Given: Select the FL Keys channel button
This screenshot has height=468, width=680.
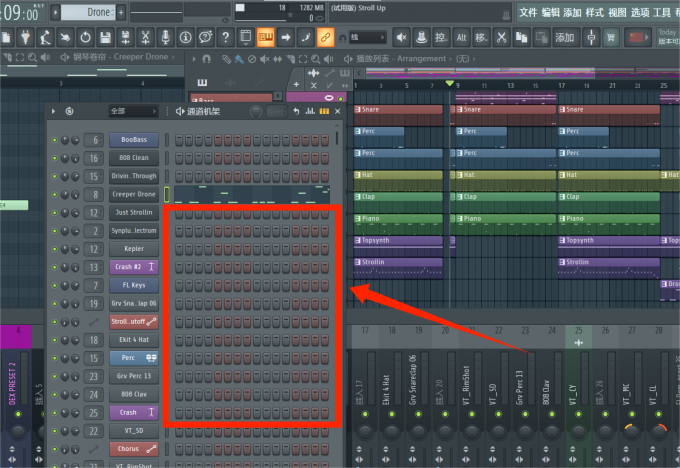Looking at the screenshot, I should coord(133,285).
